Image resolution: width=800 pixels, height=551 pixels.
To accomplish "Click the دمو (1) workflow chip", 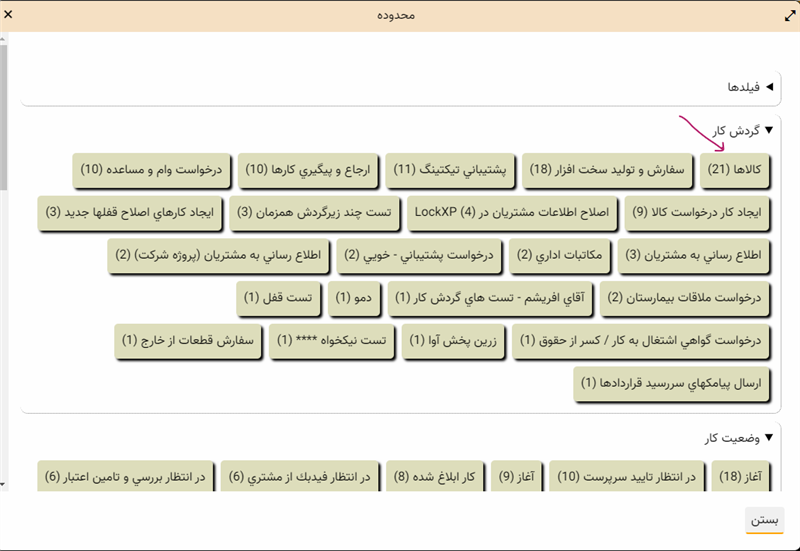I will [x=355, y=298].
